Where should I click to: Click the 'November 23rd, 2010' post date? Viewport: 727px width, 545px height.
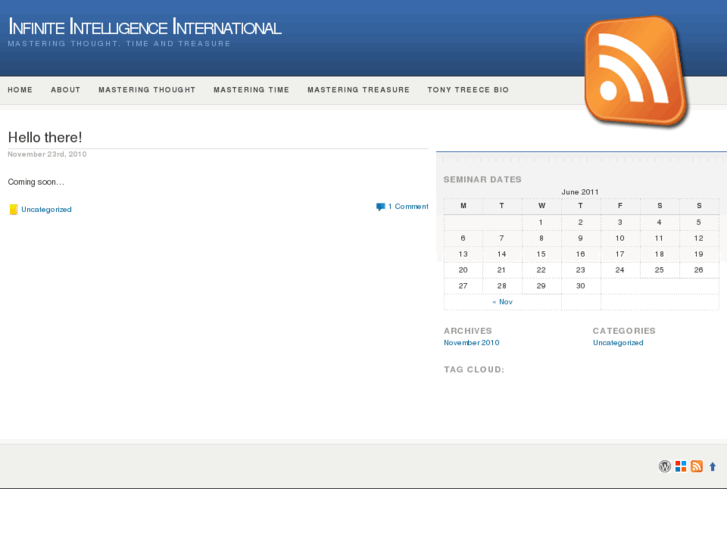47,154
